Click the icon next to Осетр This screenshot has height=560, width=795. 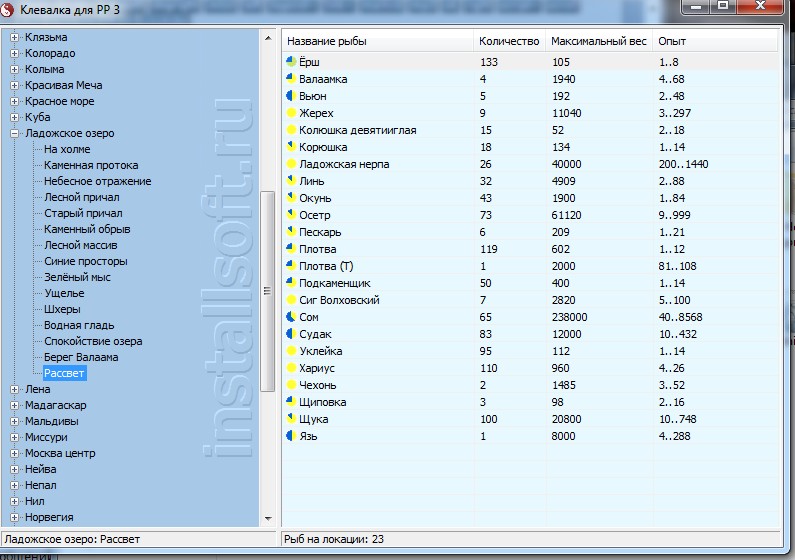[x=292, y=215]
